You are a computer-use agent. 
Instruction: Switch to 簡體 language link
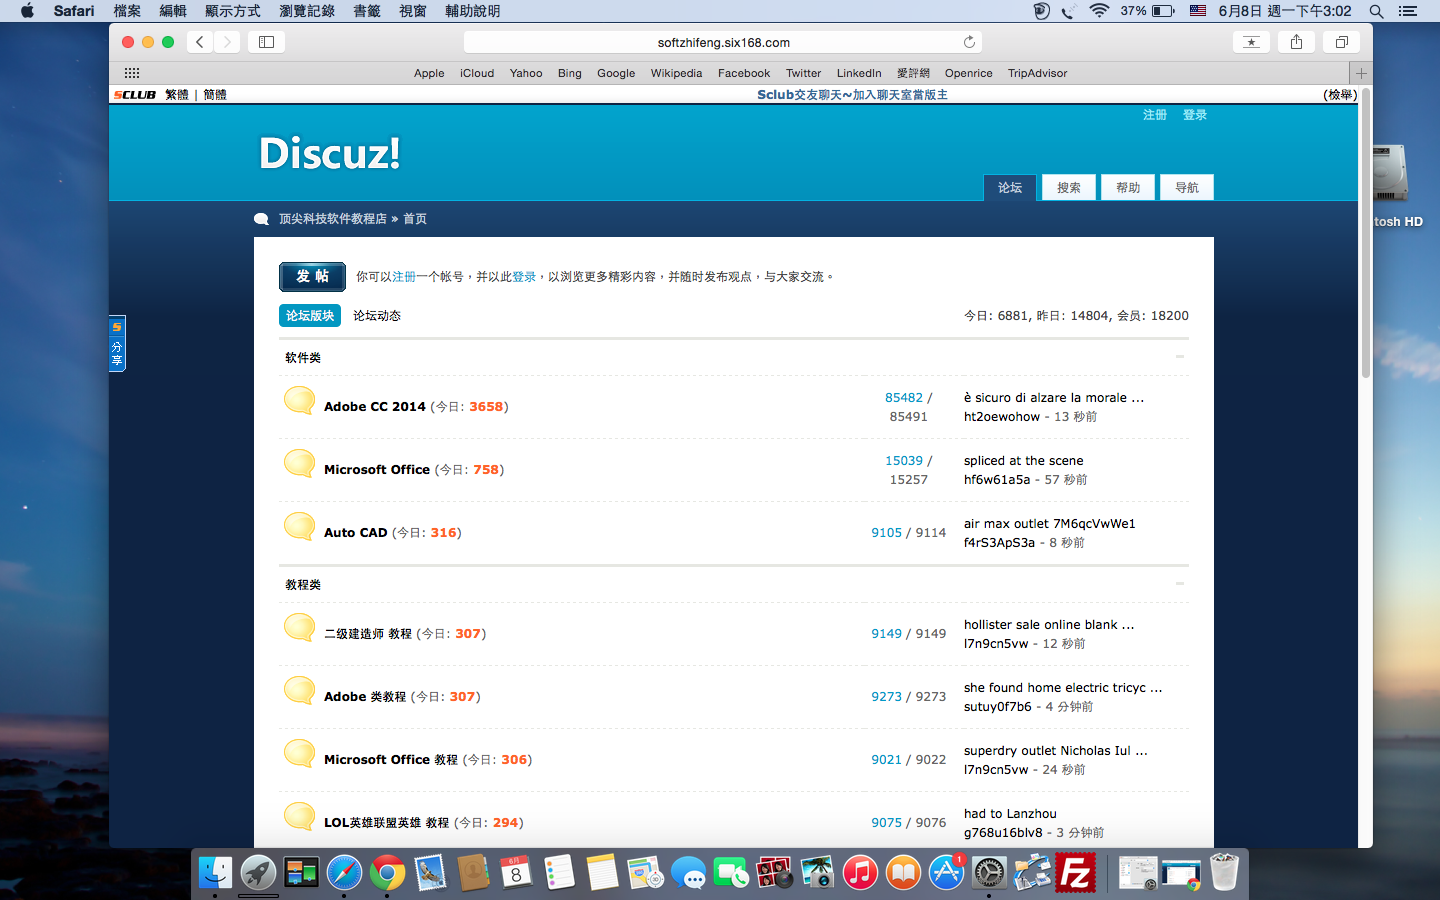[x=215, y=95]
